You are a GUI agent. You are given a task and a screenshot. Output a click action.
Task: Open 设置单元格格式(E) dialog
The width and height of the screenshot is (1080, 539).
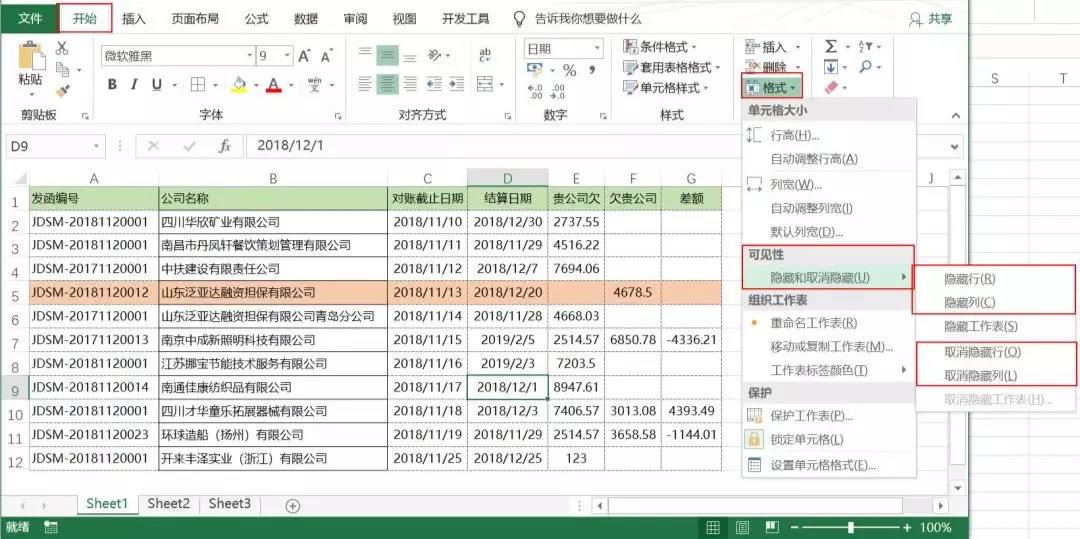pyautogui.click(x=829, y=465)
